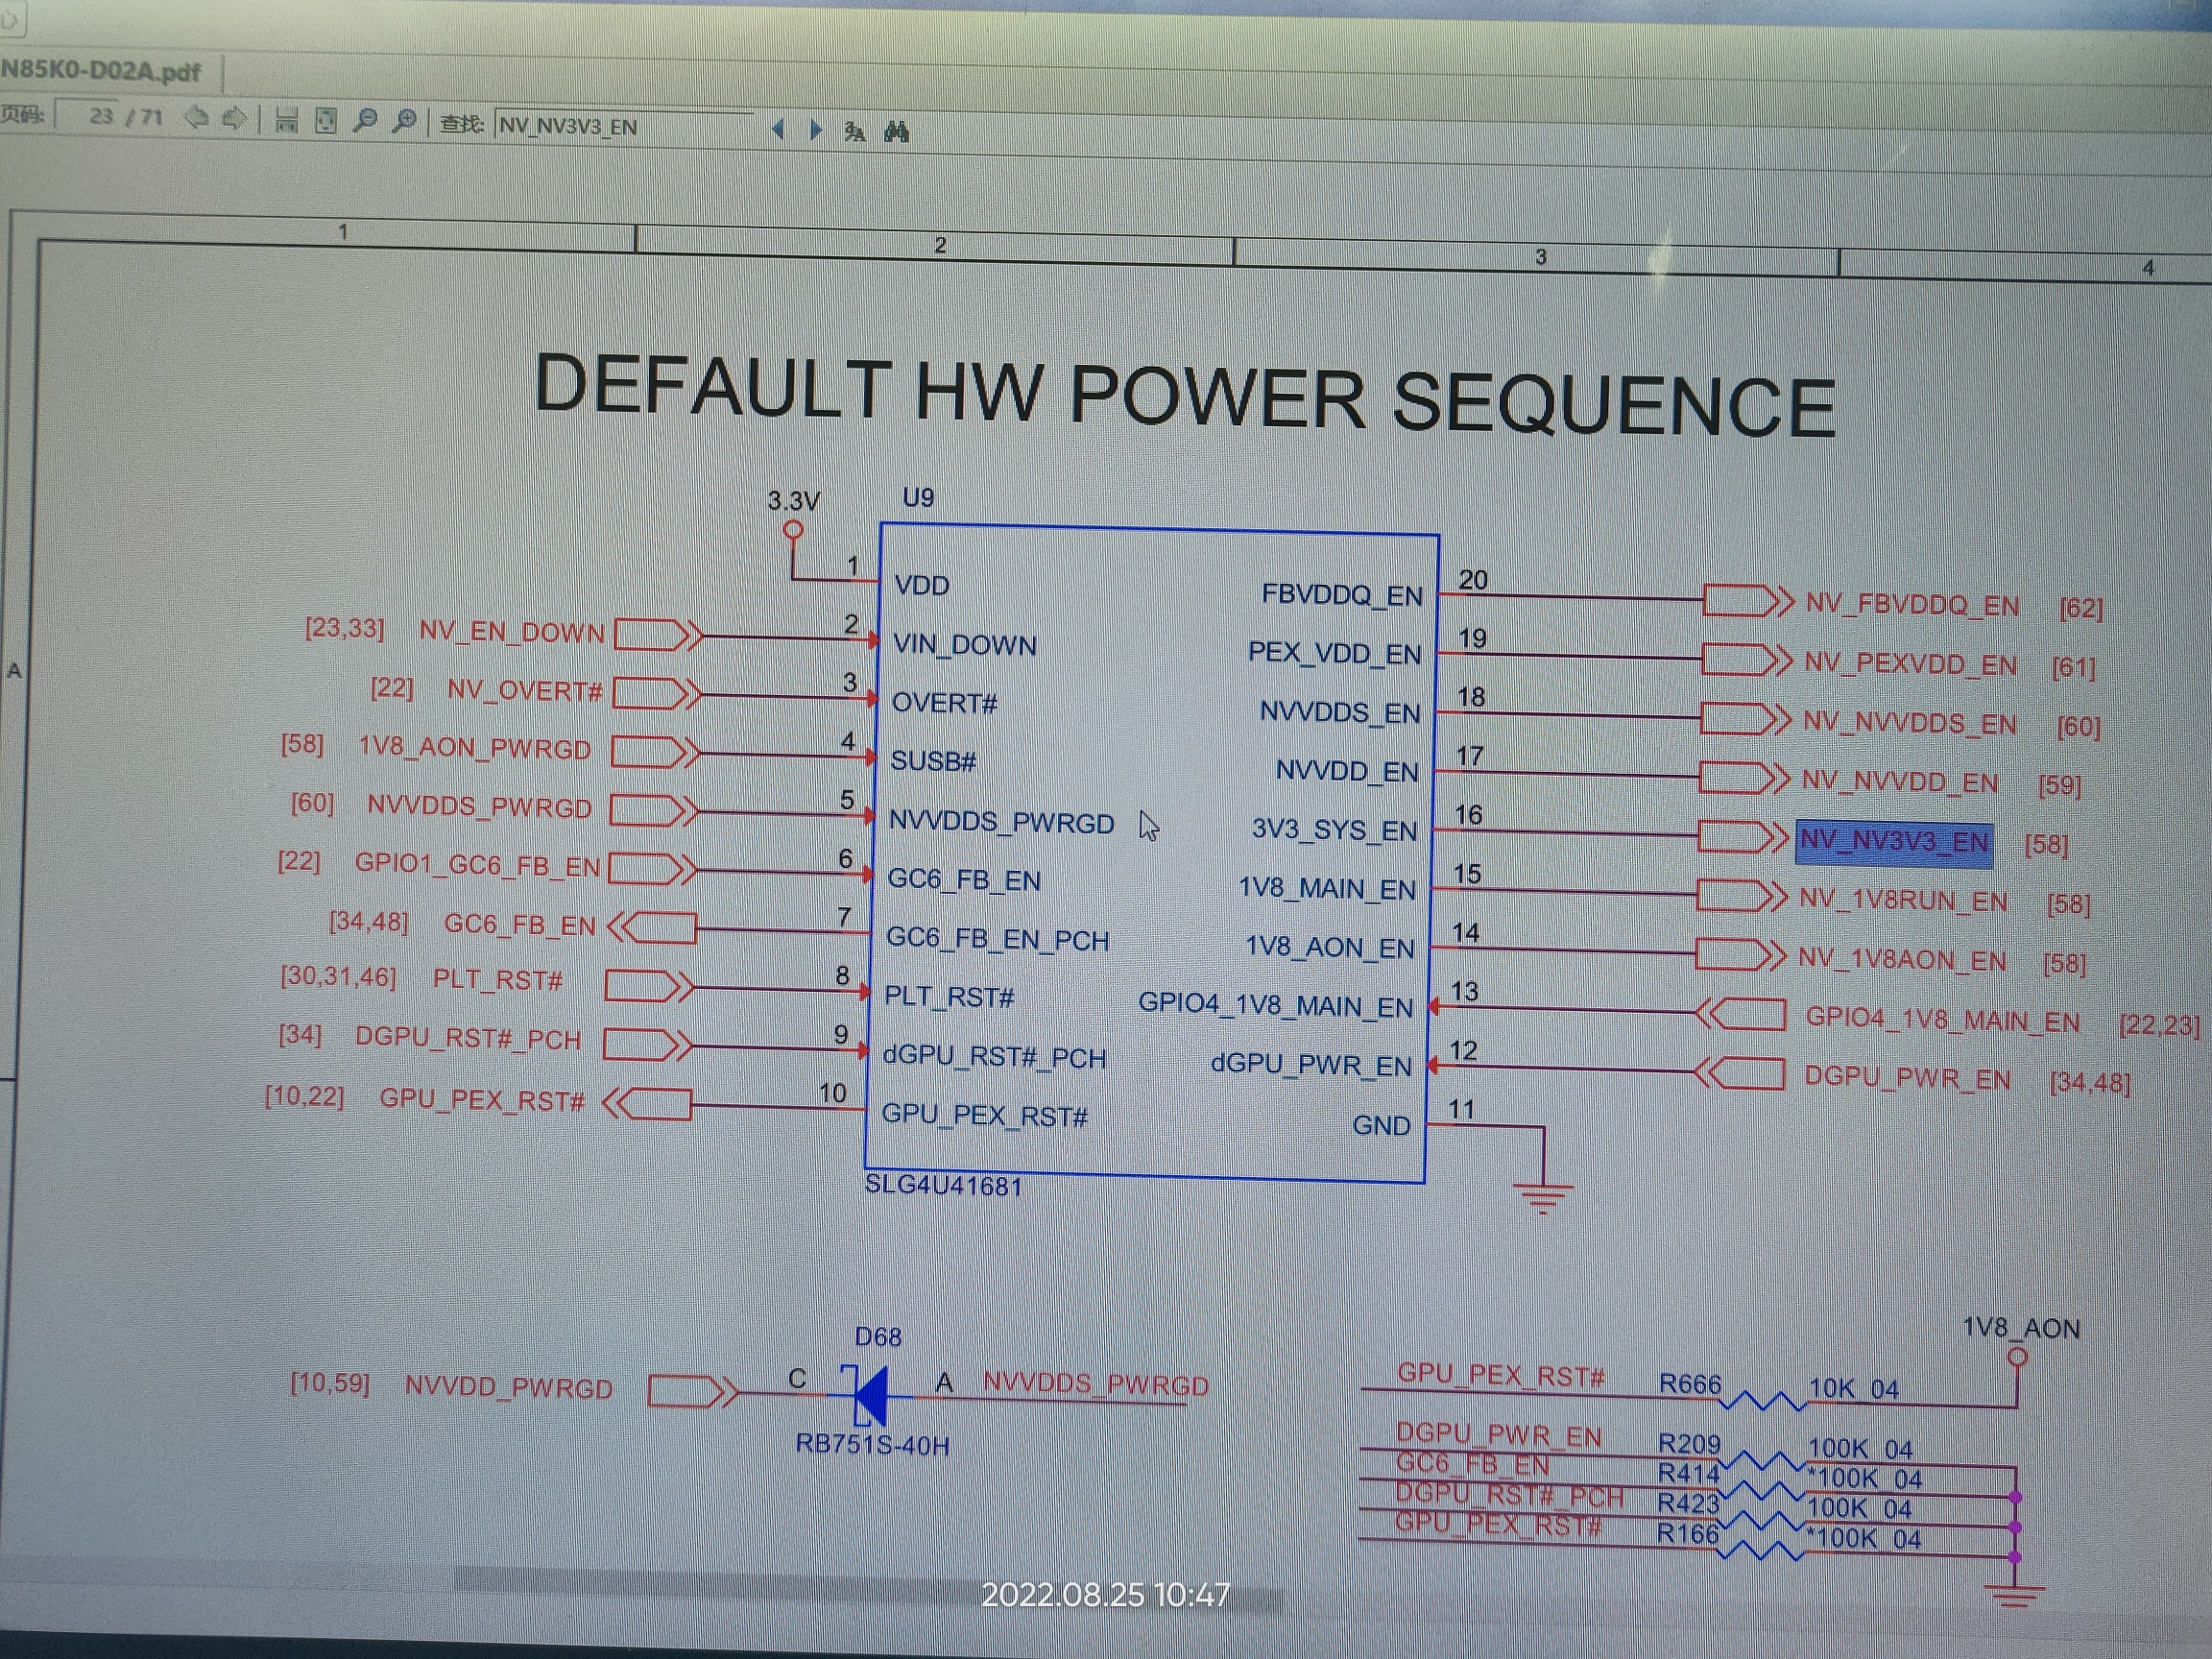Select the N85K0-D02A.pdf document tab
Screen dimensions: 2212x1659
coord(101,71)
